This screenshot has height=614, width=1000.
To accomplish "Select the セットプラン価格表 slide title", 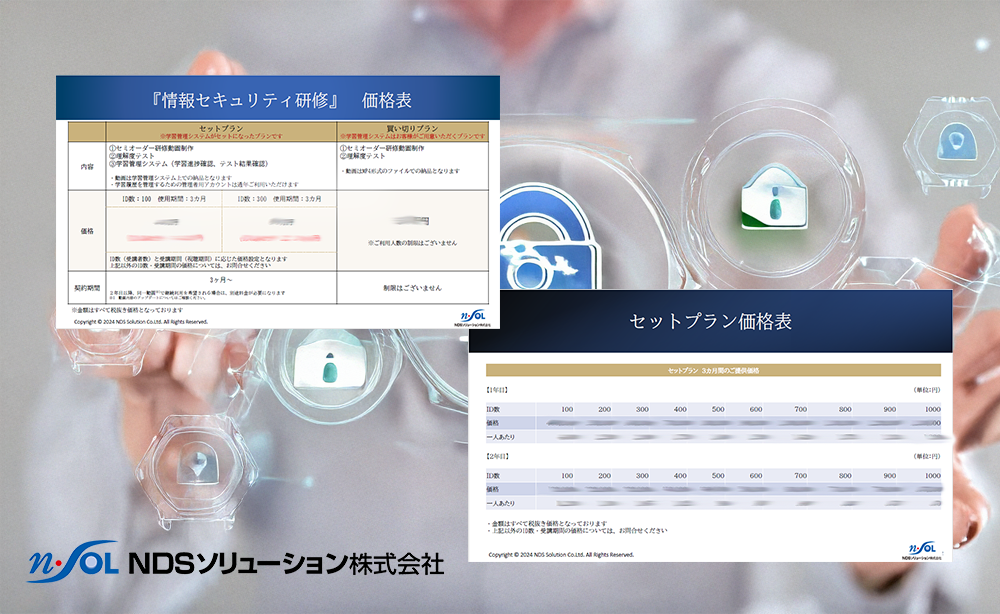I will tap(711, 321).
